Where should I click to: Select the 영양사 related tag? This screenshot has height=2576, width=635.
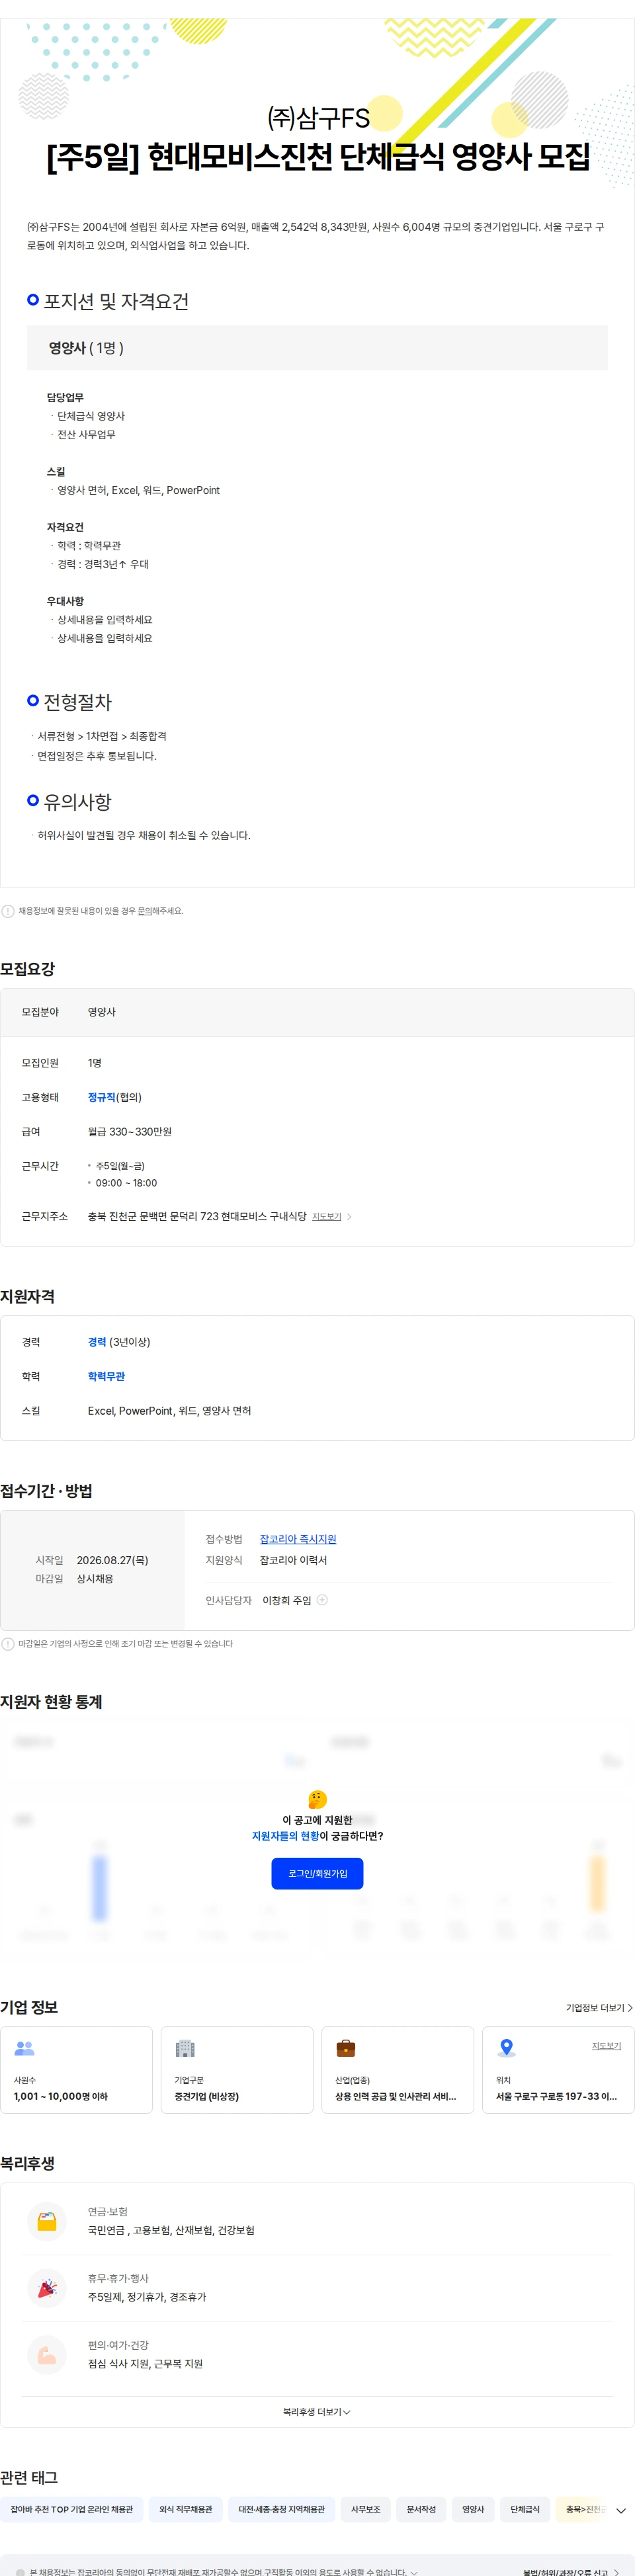click(x=474, y=2509)
